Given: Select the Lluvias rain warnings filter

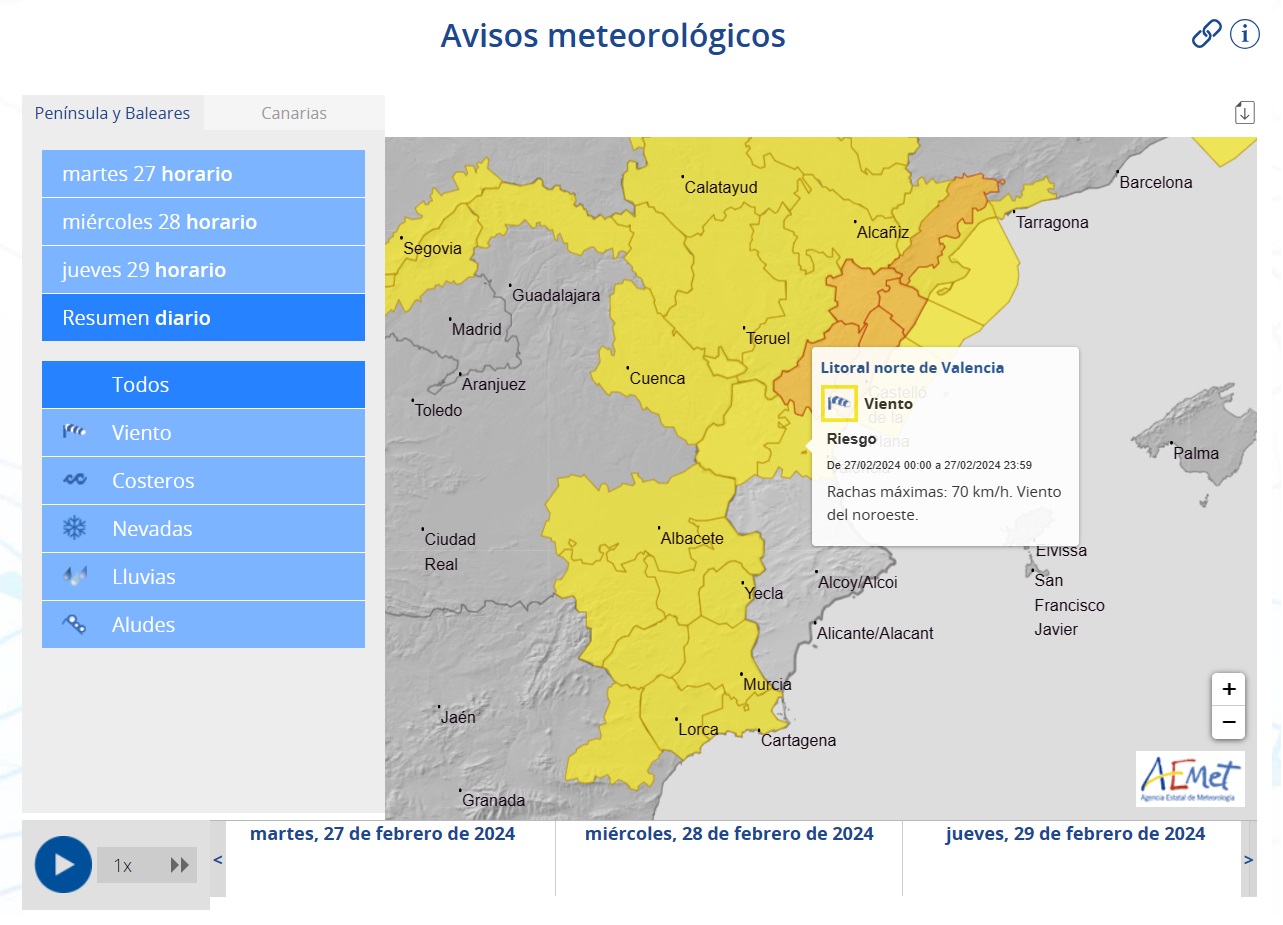Looking at the screenshot, I should [x=203, y=577].
